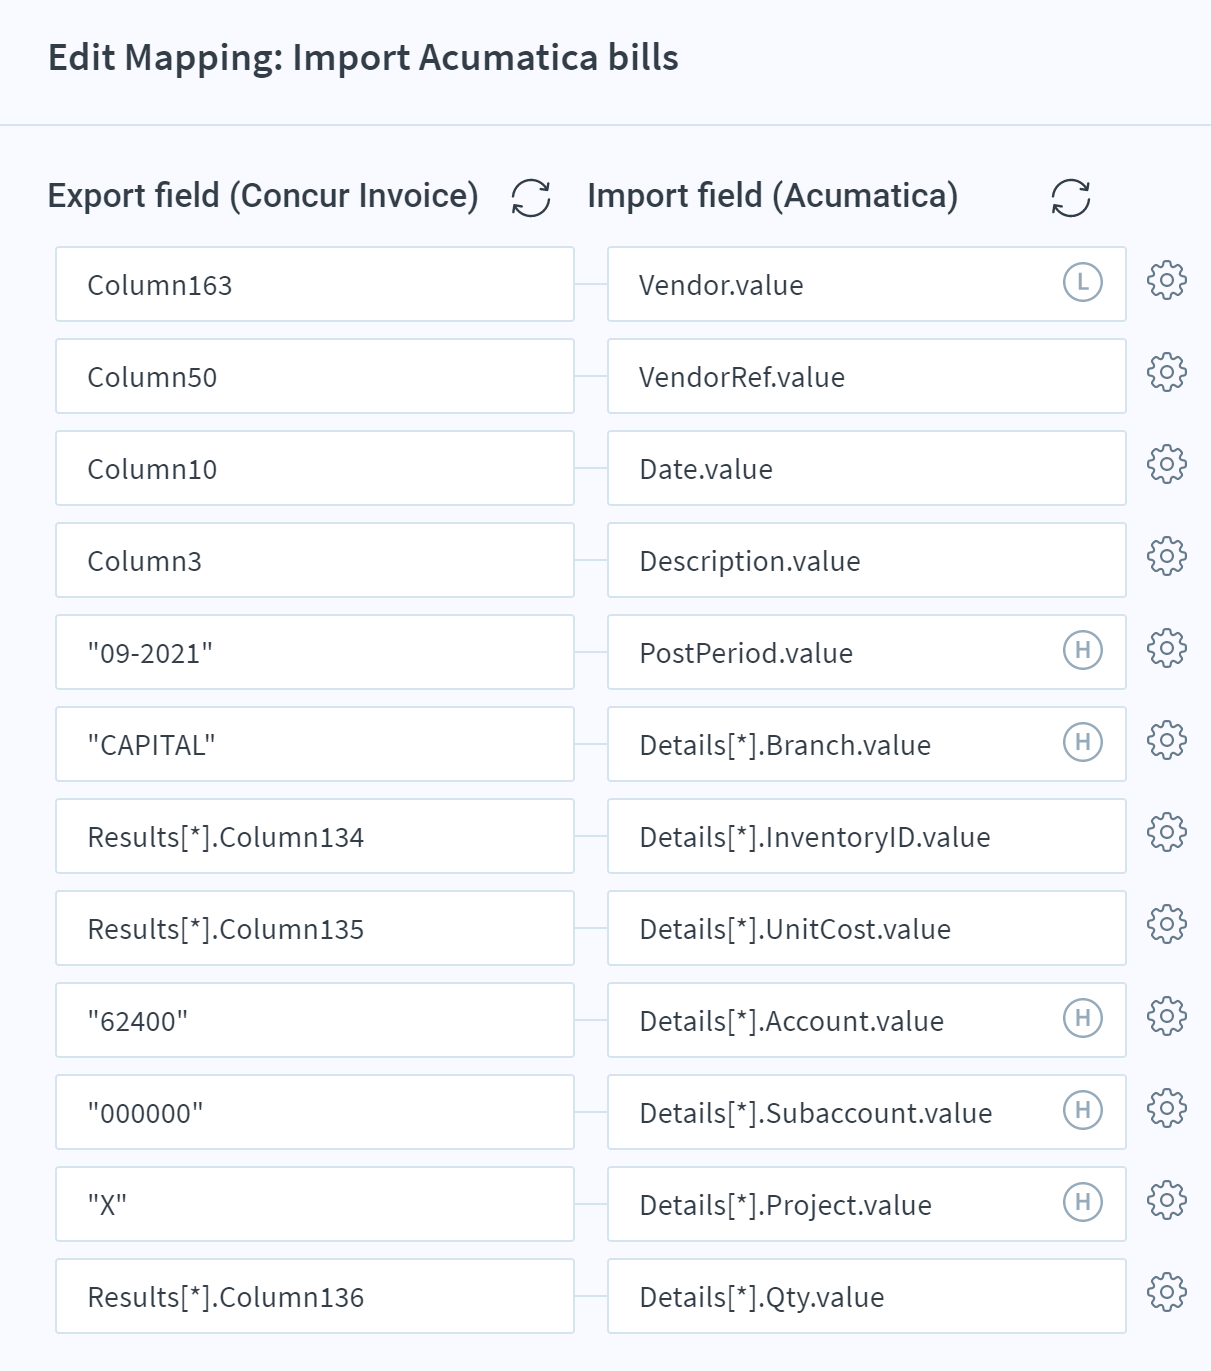Edit the "X" export field

315,1204
